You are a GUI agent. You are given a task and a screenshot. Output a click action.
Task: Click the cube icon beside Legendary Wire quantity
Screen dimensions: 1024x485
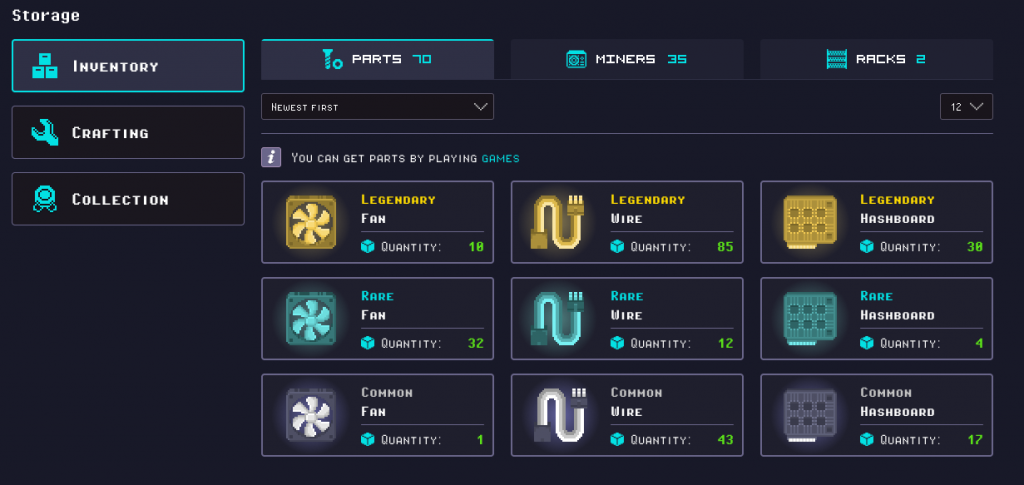point(617,247)
